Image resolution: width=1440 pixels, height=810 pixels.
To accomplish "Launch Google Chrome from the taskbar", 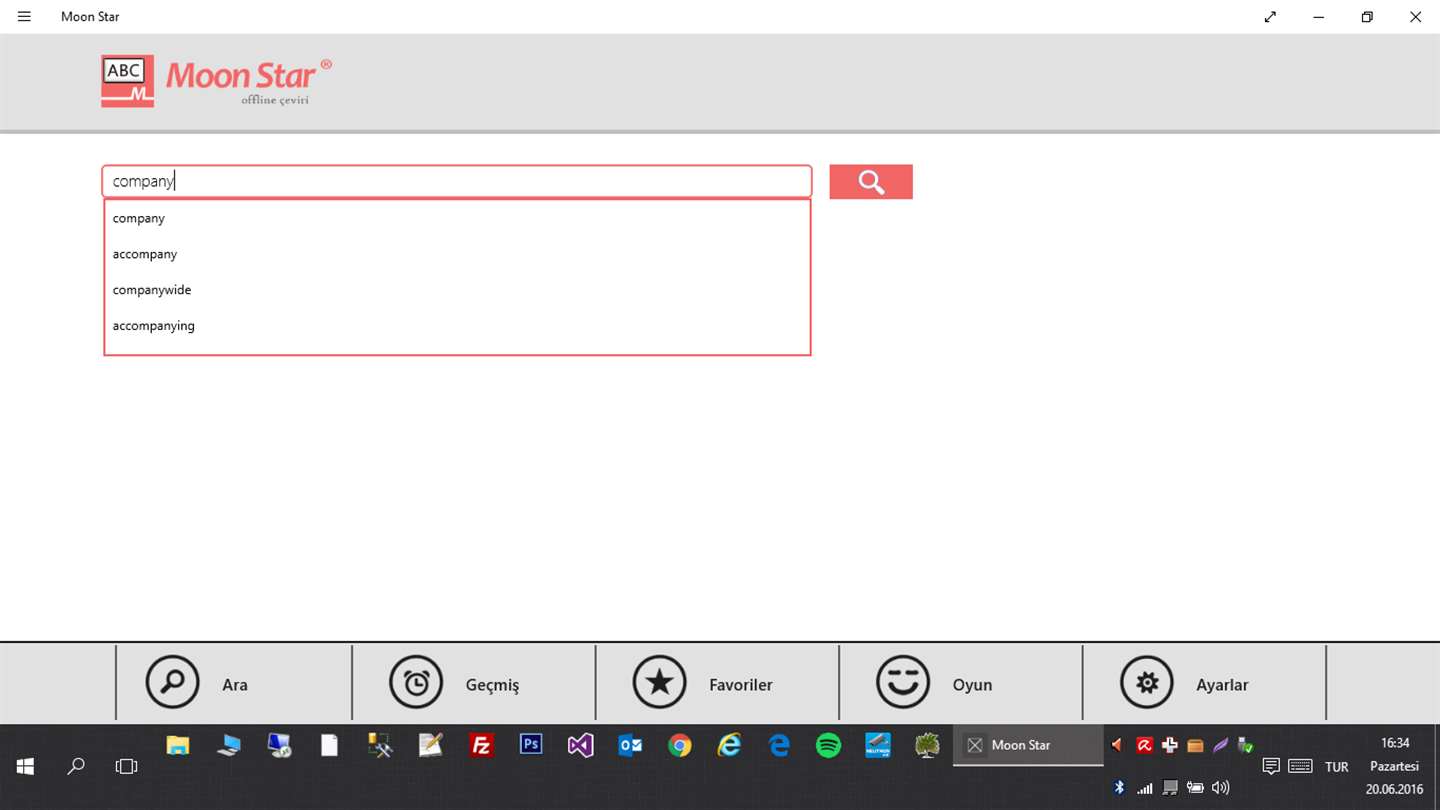I will click(x=680, y=745).
